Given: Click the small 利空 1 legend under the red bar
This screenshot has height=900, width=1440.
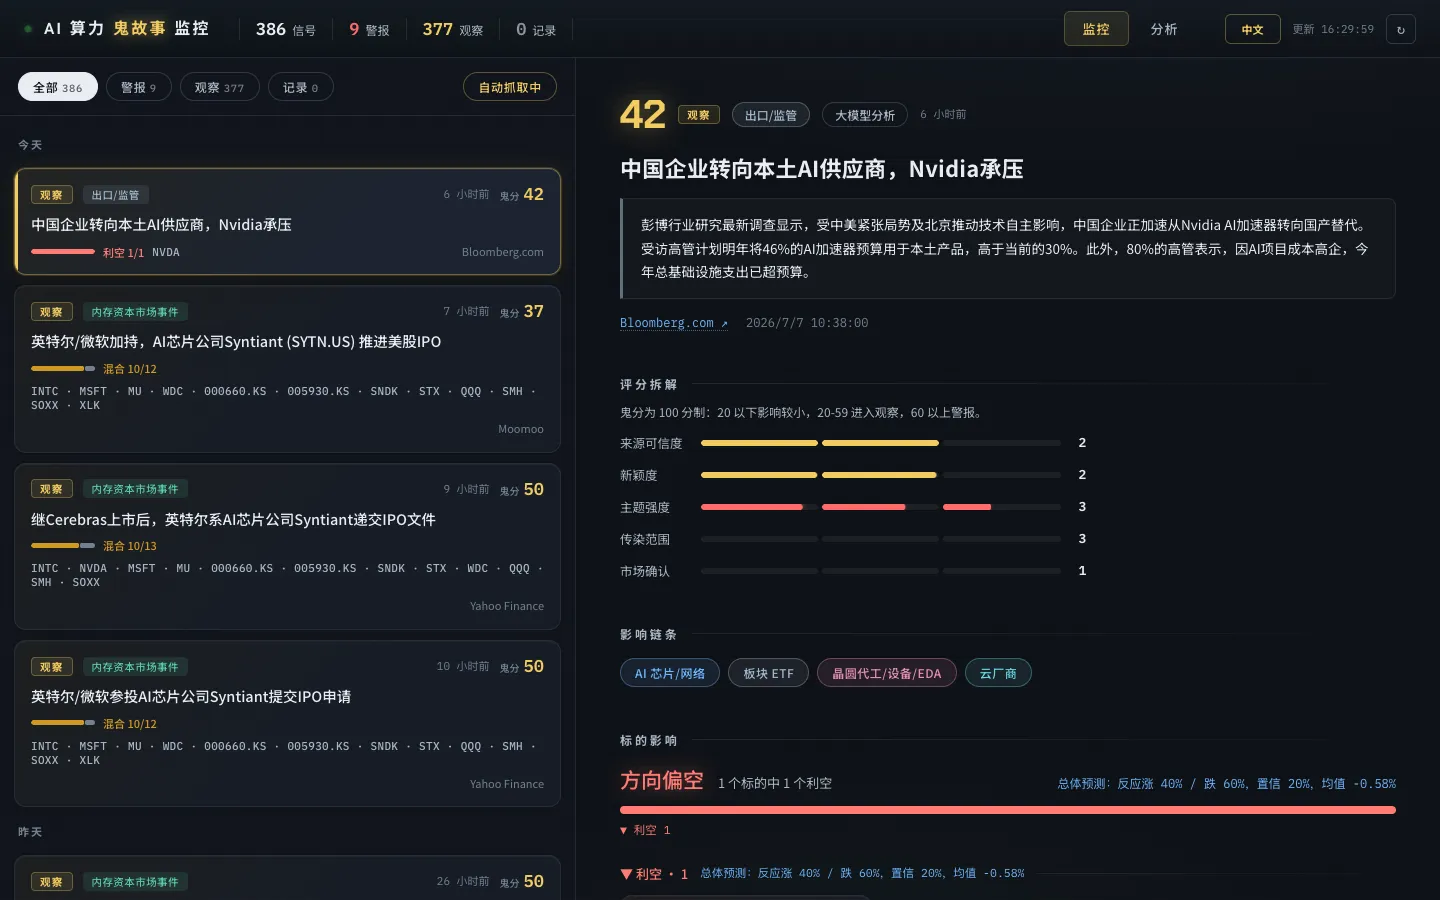Looking at the screenshot, I should pyautogui.click(x=645, y=830).
